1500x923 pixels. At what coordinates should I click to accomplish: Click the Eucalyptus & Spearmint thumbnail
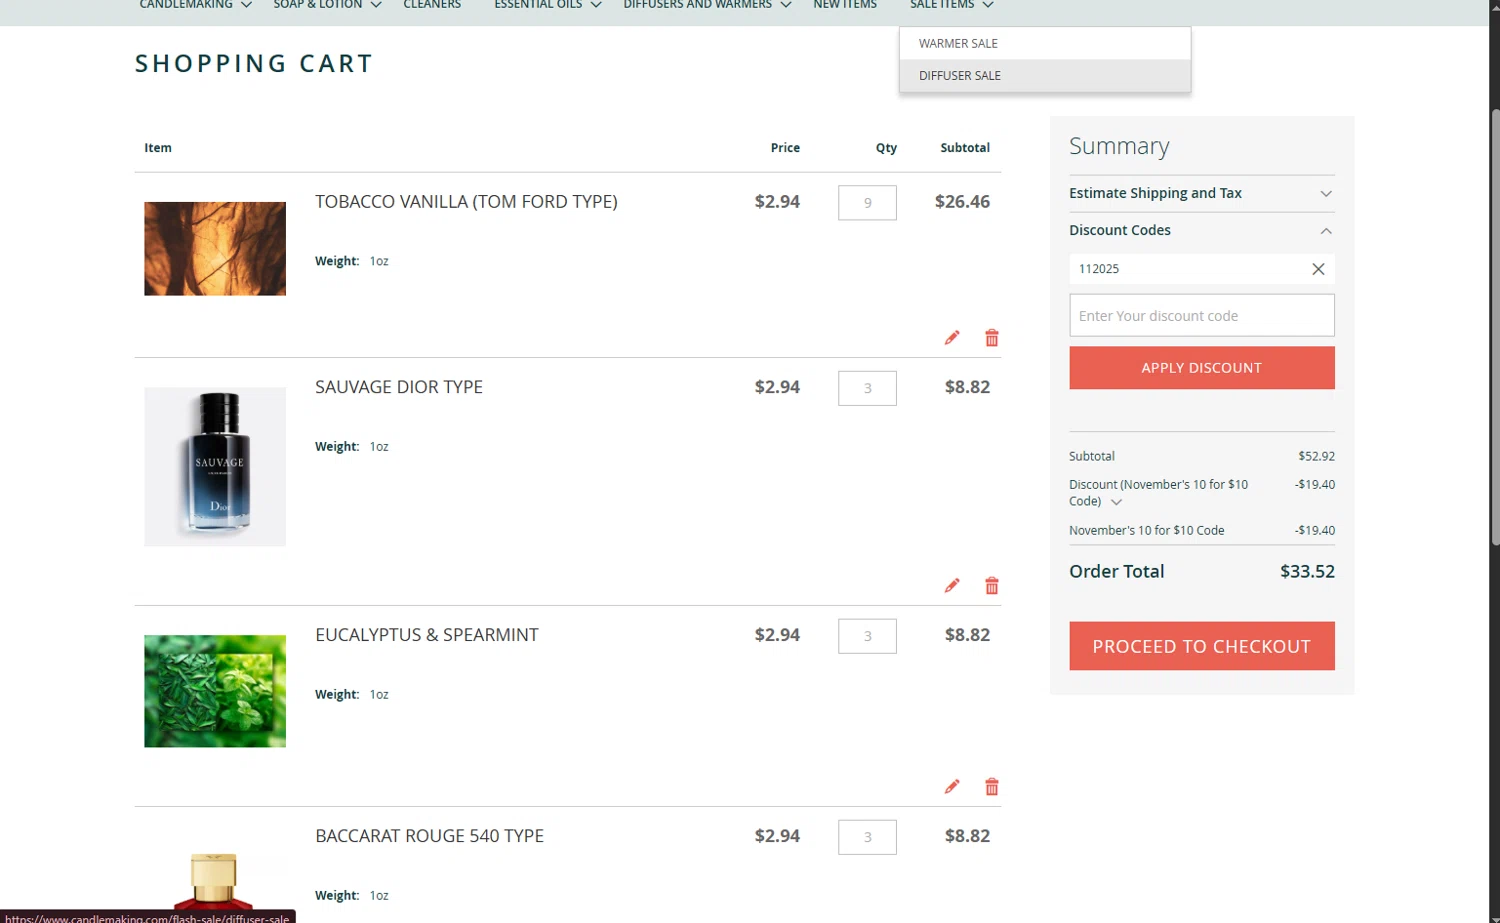click(215, 691)
